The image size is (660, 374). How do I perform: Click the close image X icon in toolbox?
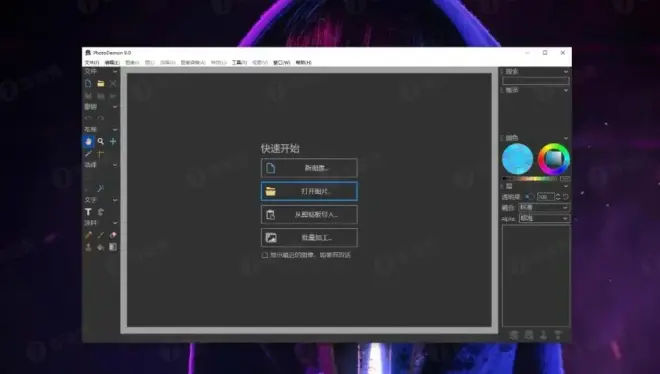tap(113, 83)
